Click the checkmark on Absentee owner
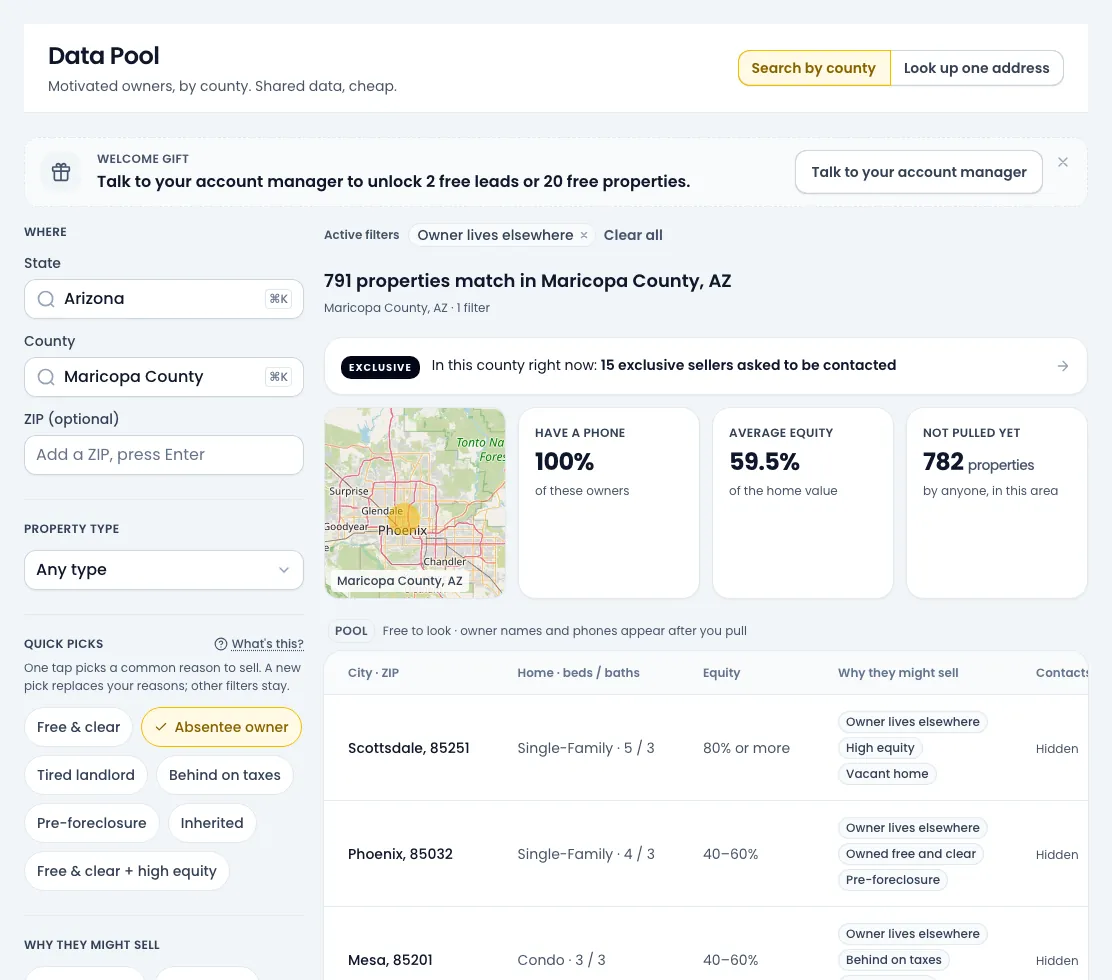Screen dimensions: 1112x980 pos(161,727)
